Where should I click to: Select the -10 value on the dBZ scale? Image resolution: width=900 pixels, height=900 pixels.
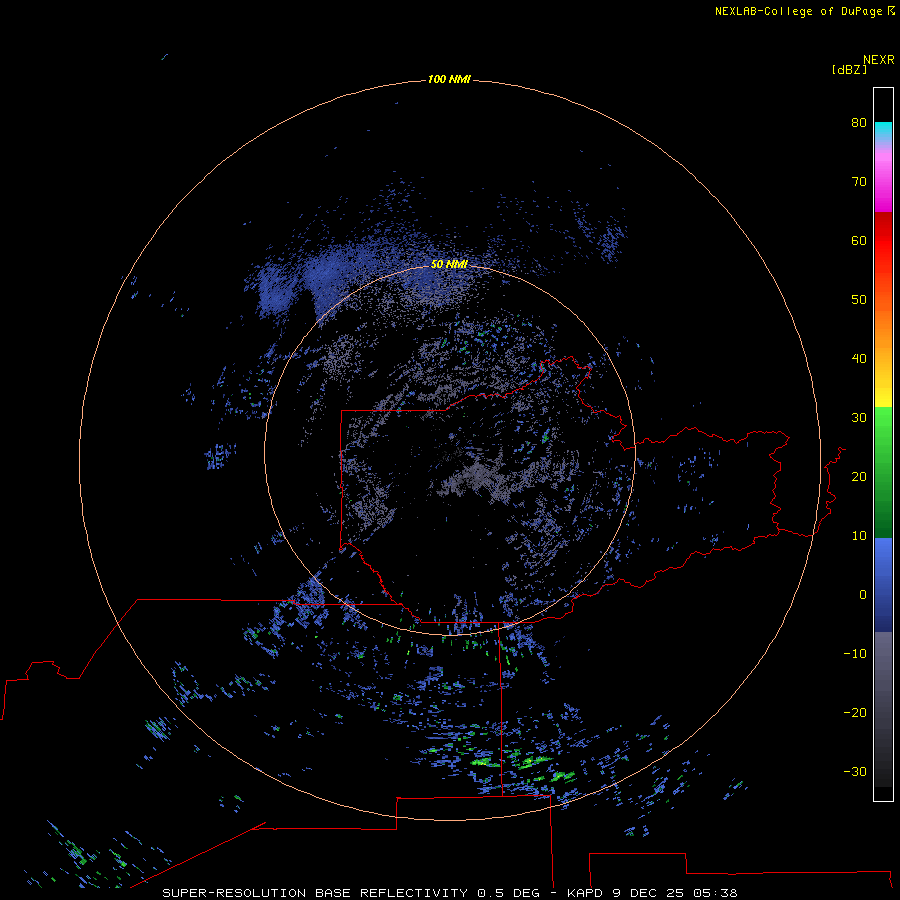855,654
